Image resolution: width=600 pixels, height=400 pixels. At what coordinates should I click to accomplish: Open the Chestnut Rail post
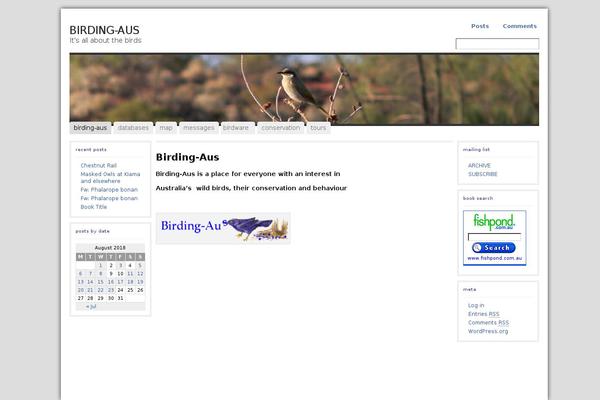tap(99, 165)
